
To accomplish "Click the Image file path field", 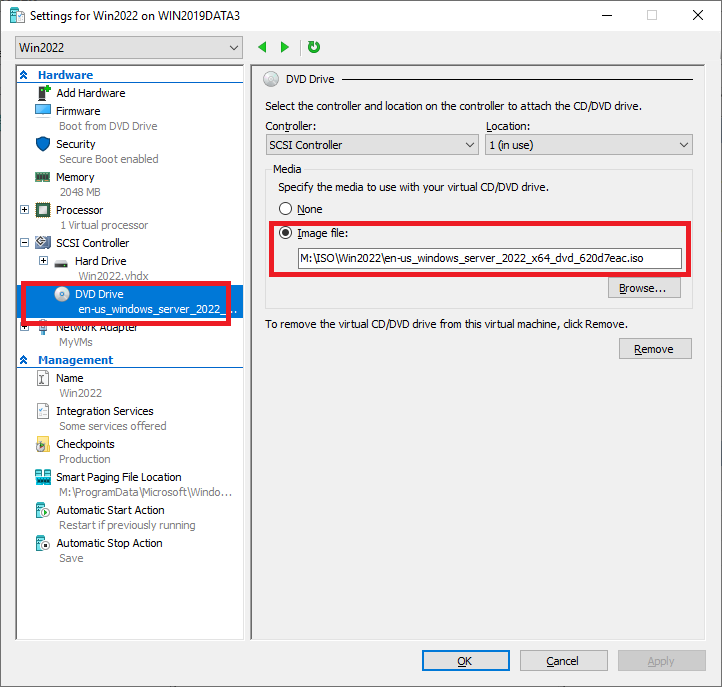I will (489, 258).
